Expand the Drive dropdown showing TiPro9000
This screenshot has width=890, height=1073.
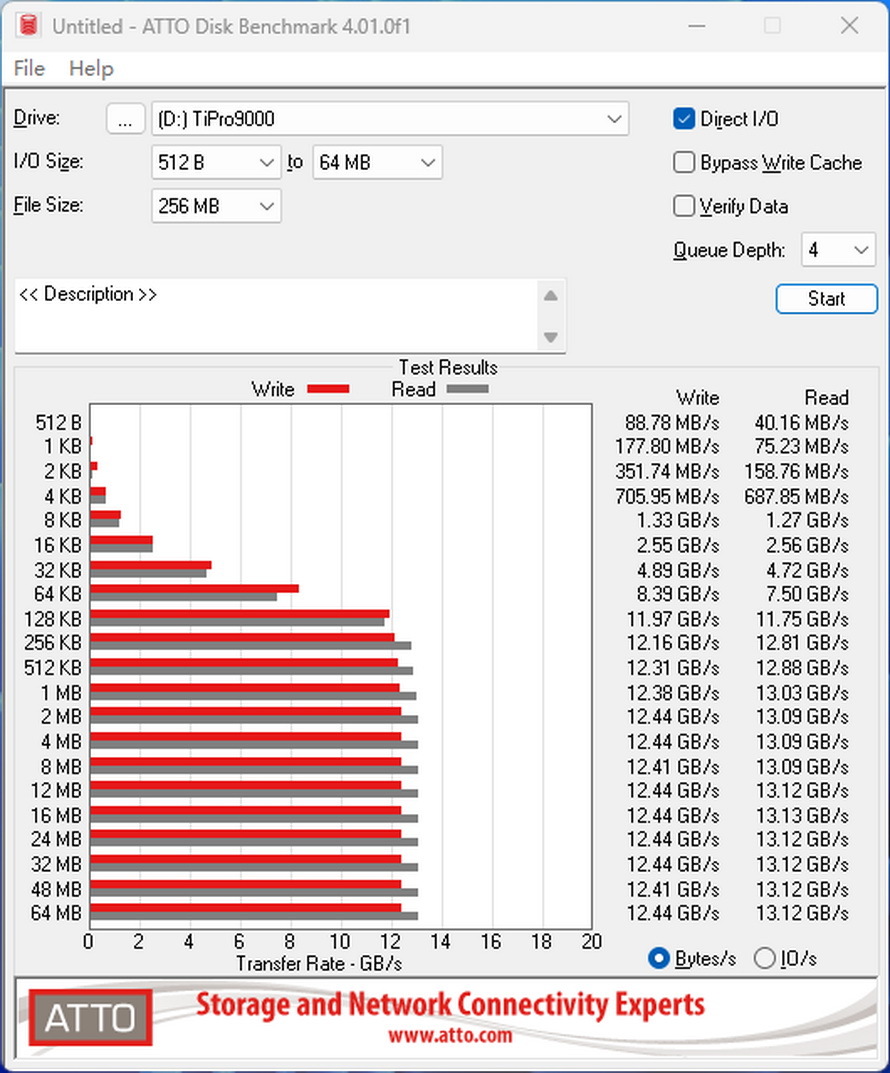point(390,119)
